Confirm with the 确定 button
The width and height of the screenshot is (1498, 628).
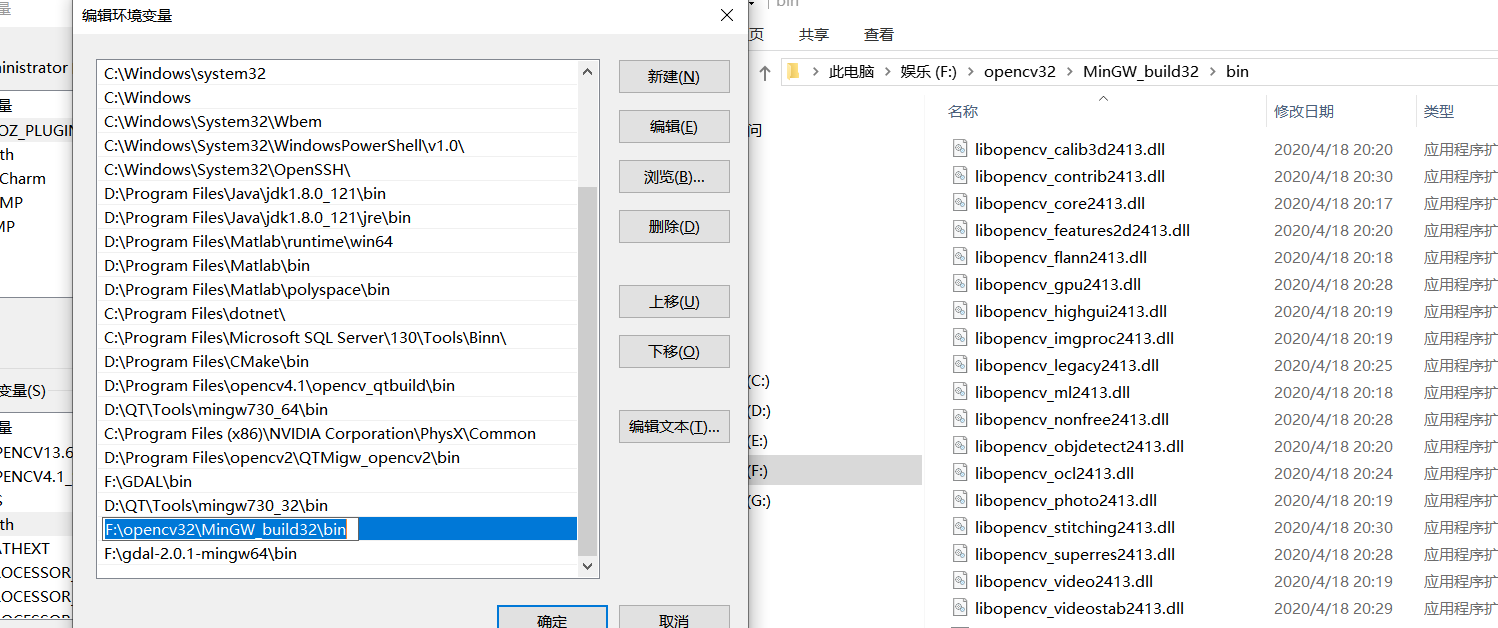coord(552,618)
